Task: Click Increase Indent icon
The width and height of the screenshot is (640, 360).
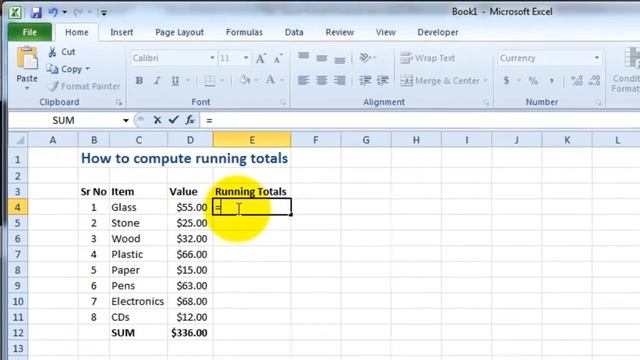Action: [x=383, y=80]
